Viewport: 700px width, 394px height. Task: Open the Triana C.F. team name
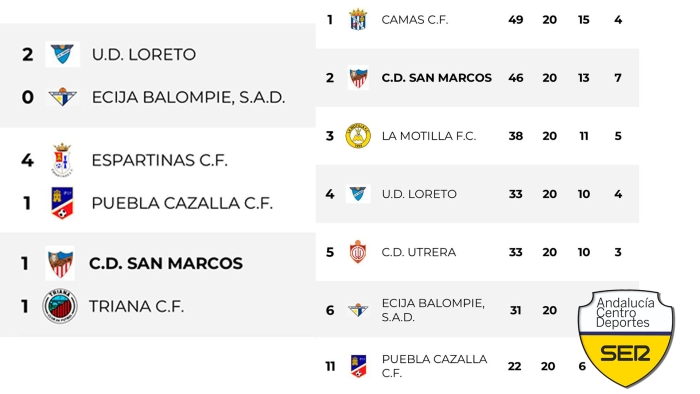pos(136,307)
